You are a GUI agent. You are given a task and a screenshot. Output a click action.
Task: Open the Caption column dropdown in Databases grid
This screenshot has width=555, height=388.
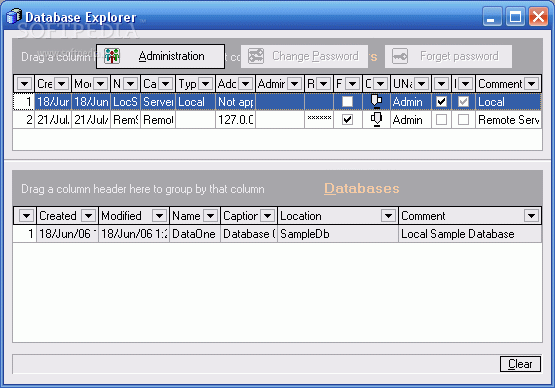click(268, 216)
